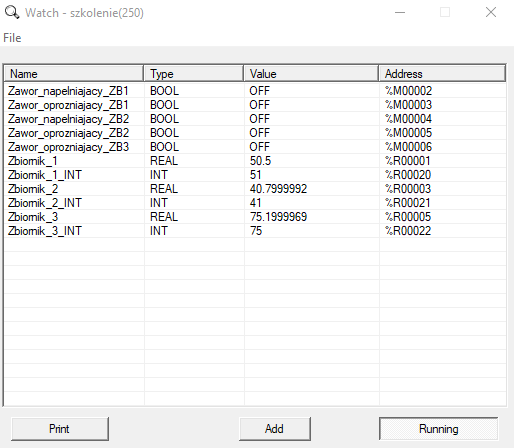
Task: Click the Value column header
Action: click(x=311, y=74)
